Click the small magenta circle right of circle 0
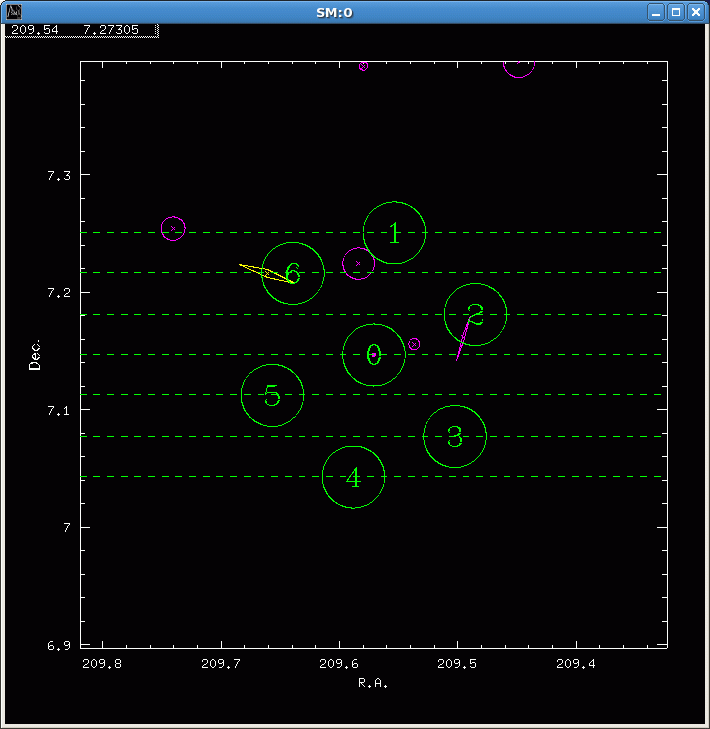This screenshot has height=729, width=710. click(414, 344)
